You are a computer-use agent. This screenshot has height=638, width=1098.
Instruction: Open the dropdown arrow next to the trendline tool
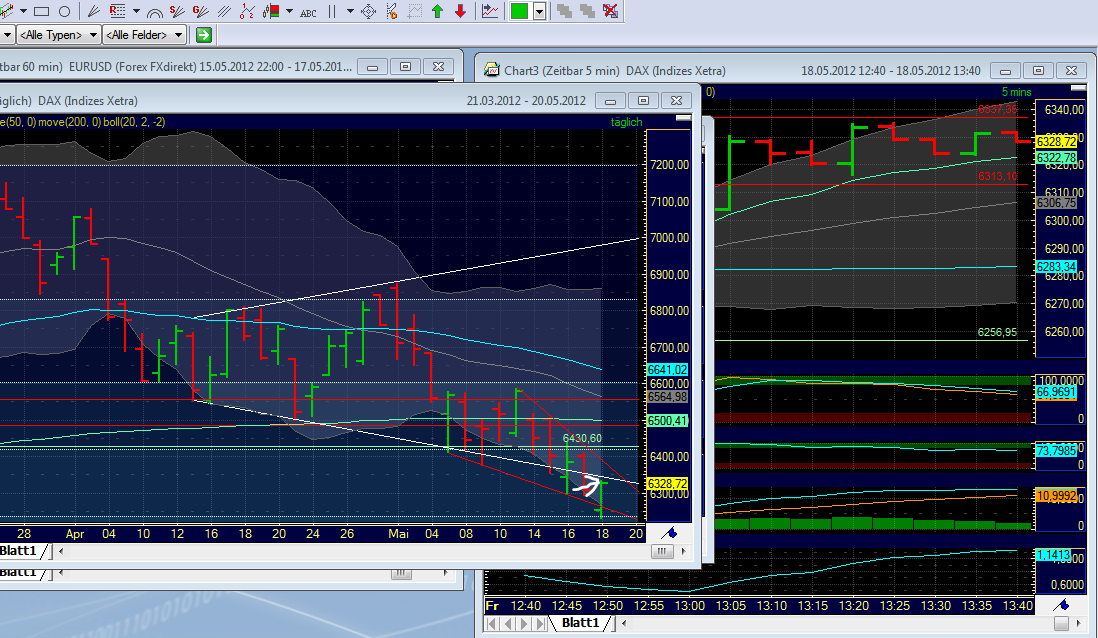tap(134, 11)
